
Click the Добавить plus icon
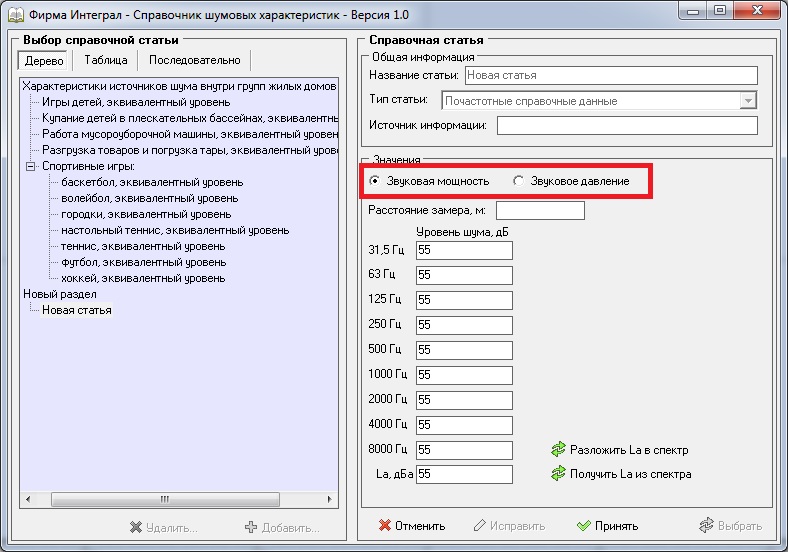[x=251, y=527]
